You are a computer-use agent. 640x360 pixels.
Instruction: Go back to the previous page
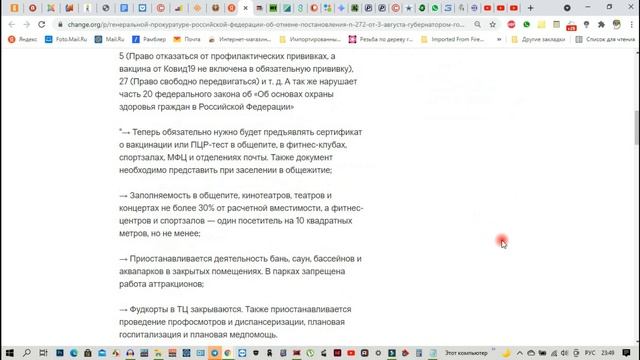pos(11,24)
